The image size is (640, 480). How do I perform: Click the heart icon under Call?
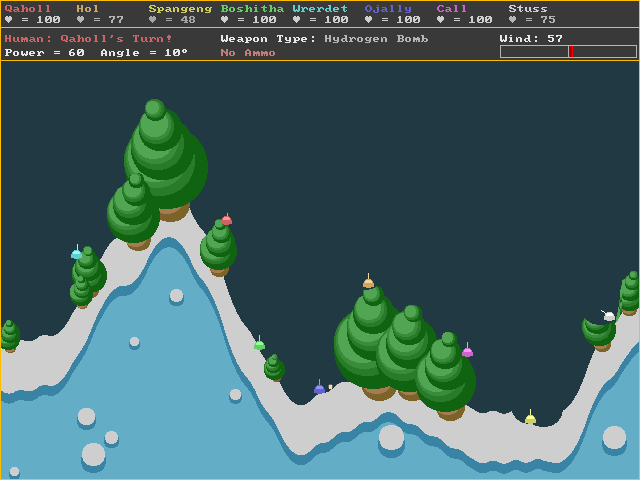[440, 19]
